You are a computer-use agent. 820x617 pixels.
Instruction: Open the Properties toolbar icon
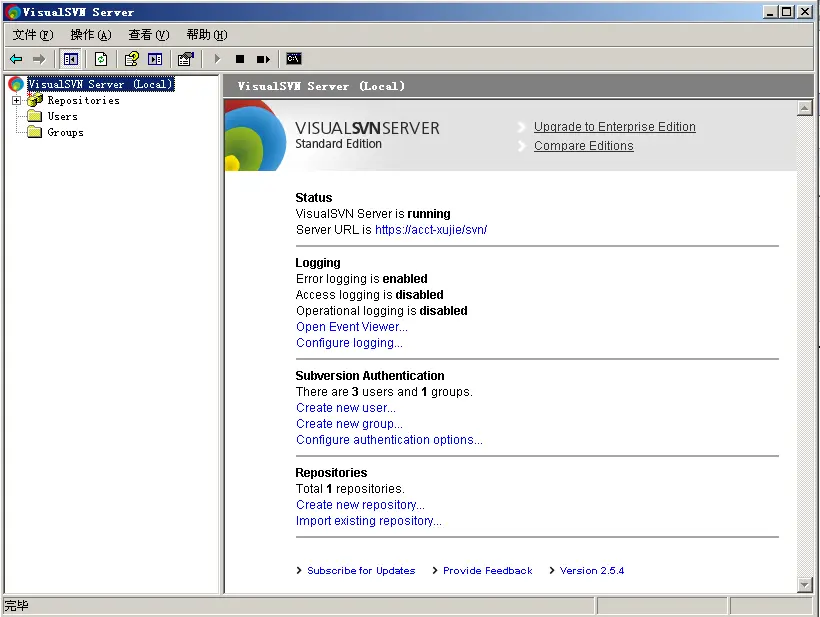pyautogui.click(x=186, y=59)
